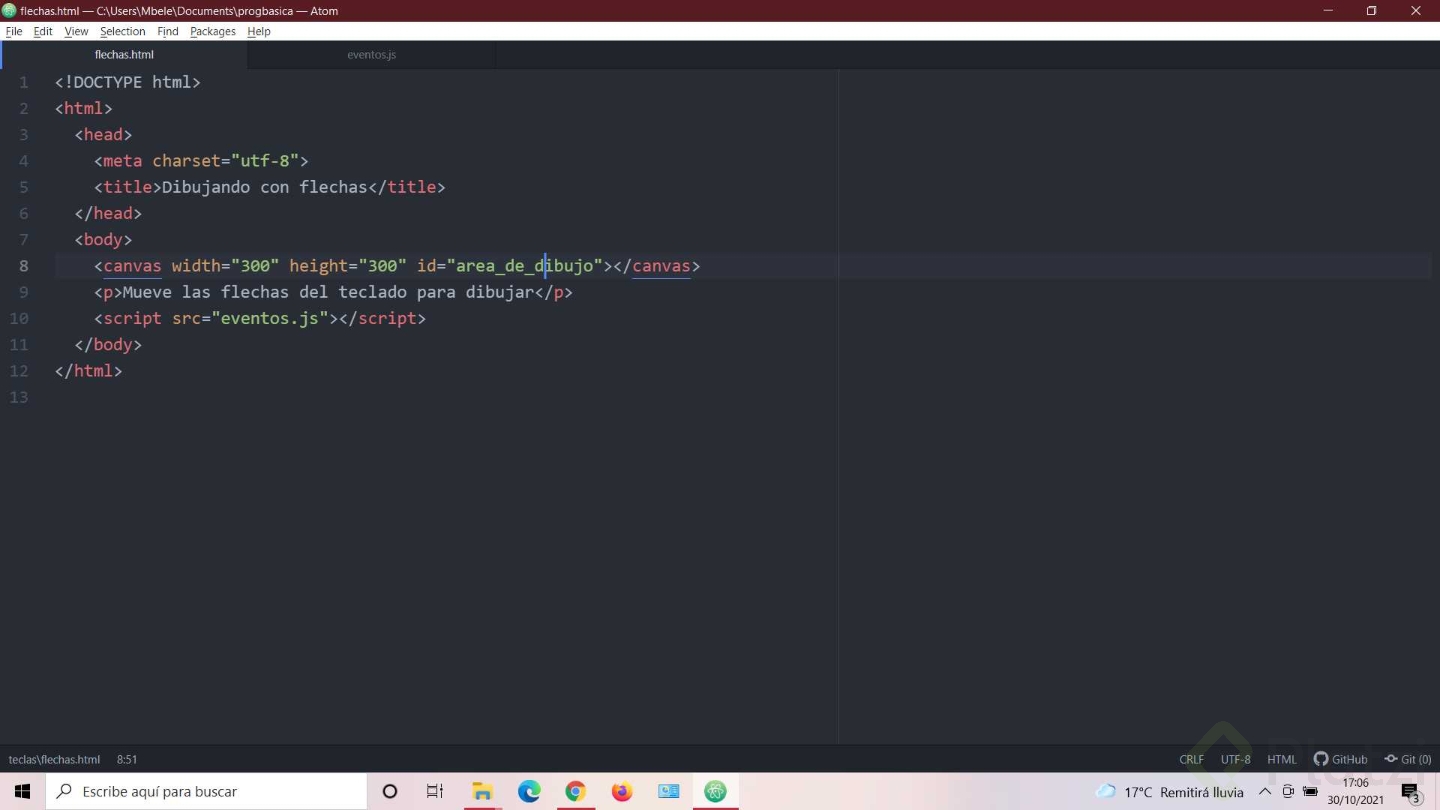Click the Meet Now tray icon
The height and width of the screenshot is (810, 1440).
tap(1288, 791)
